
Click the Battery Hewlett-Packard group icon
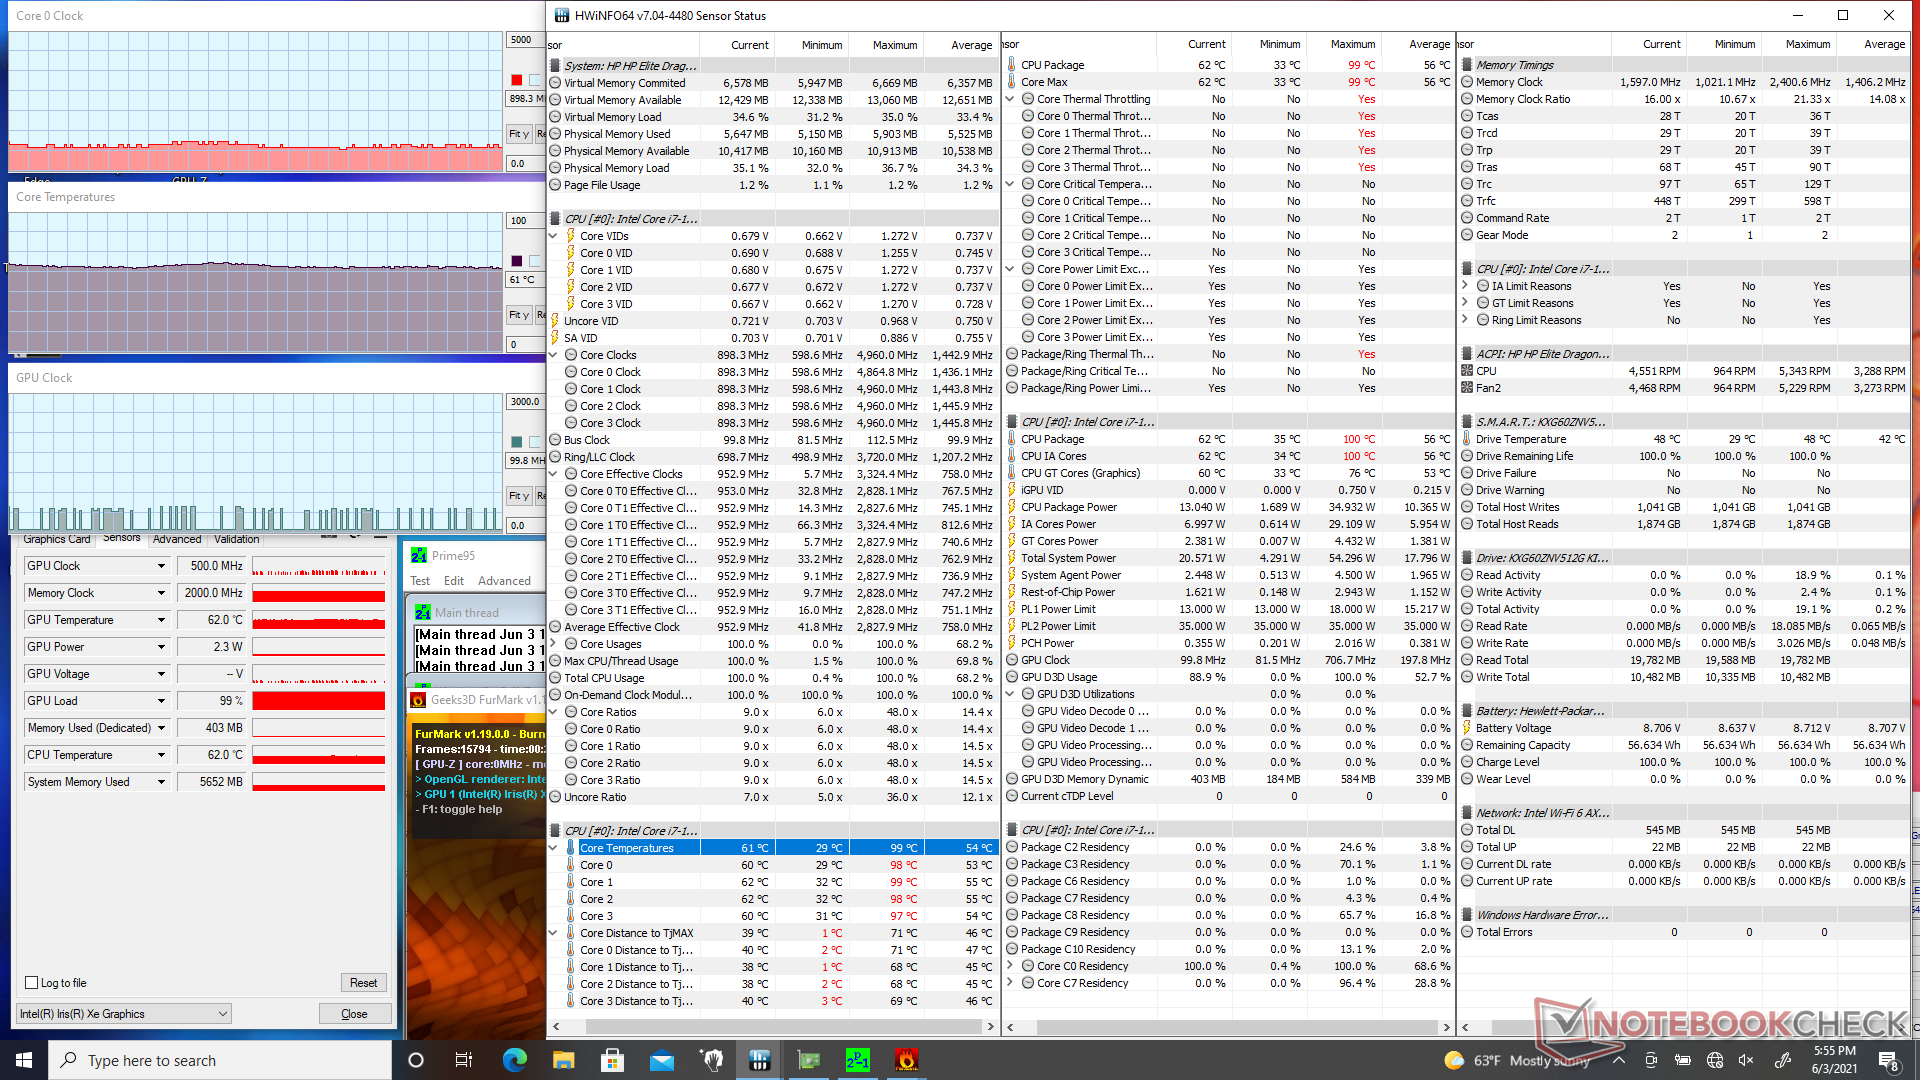(1467, 711)
